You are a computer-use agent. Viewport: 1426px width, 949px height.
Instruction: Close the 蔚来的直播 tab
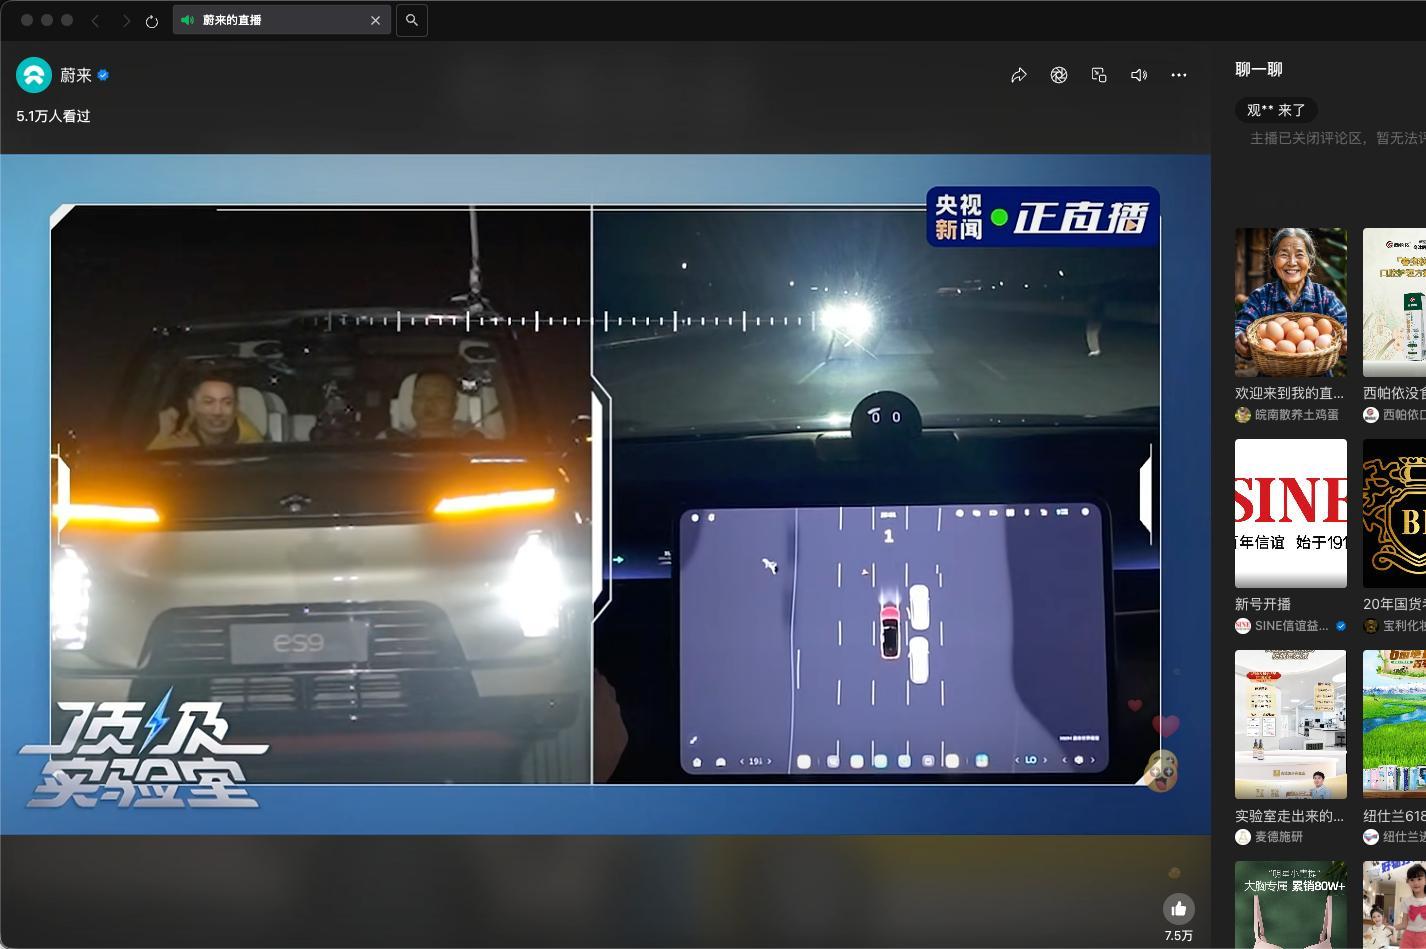point(376,20)
